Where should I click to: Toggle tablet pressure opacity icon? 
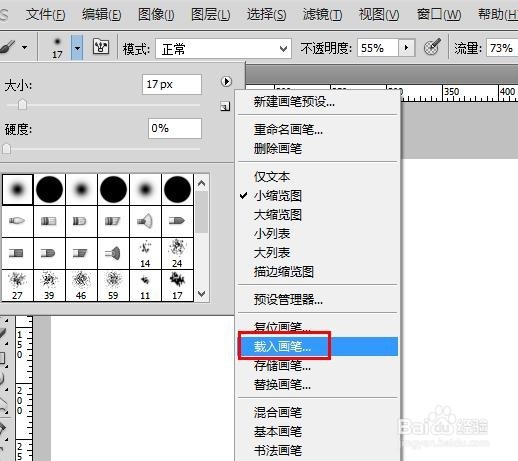coord(433,47)
